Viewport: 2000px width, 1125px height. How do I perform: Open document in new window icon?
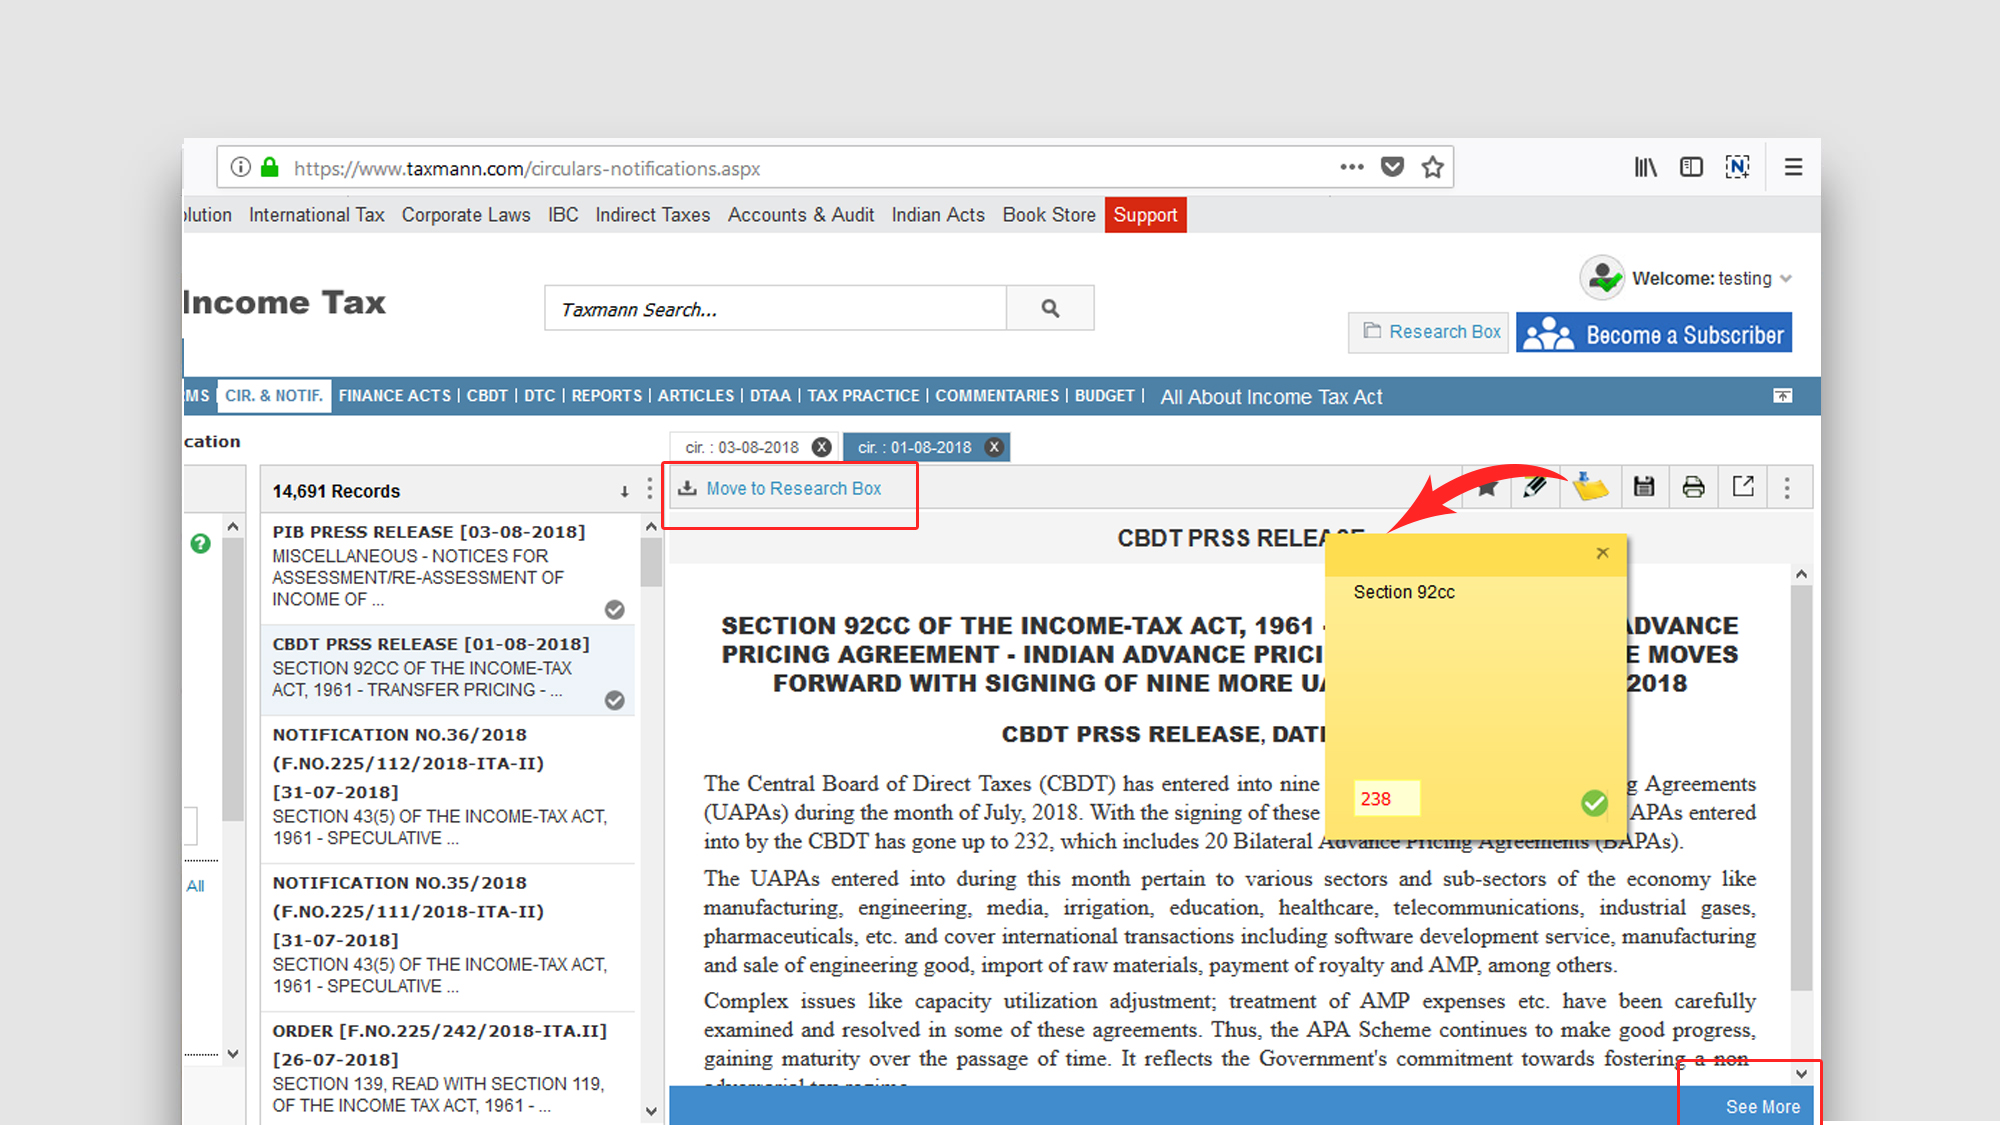1743,487
